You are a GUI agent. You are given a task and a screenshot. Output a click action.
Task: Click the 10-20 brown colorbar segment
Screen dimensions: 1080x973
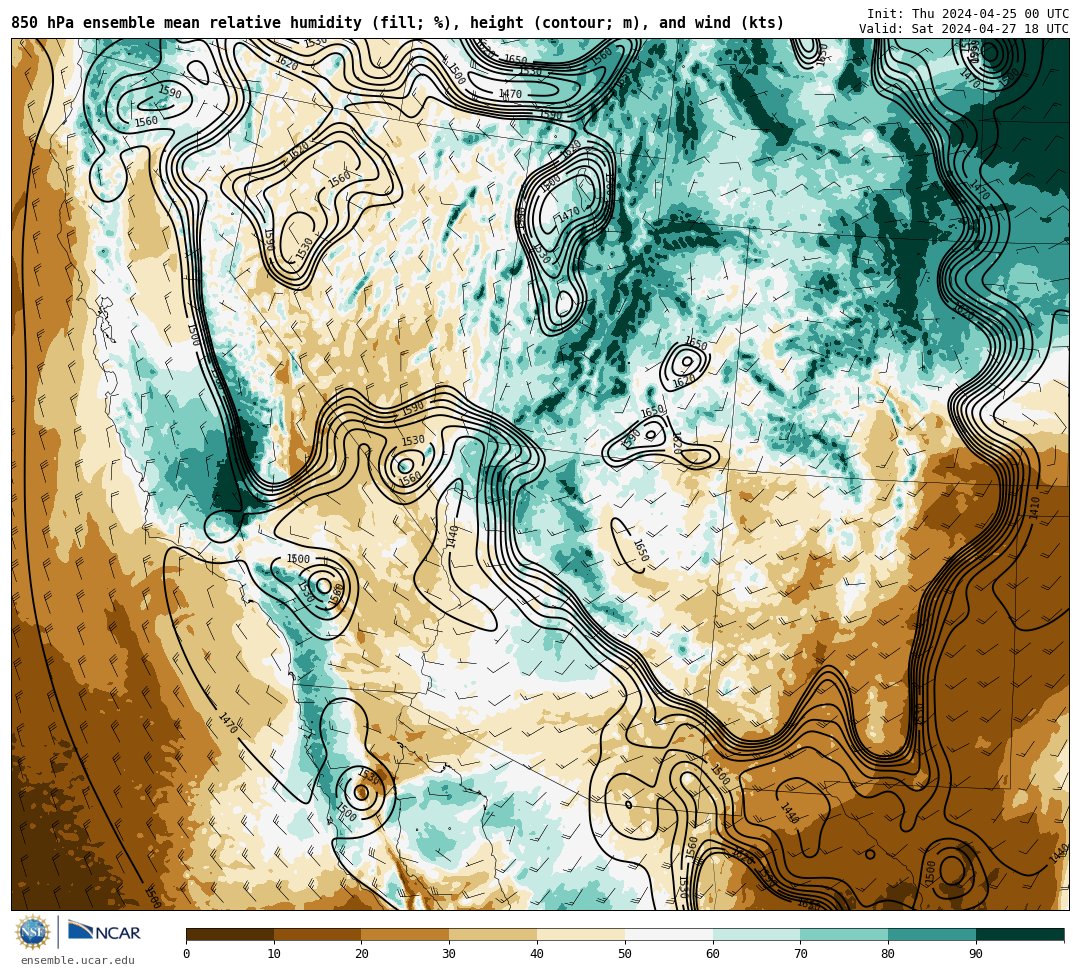click(318, 934)
